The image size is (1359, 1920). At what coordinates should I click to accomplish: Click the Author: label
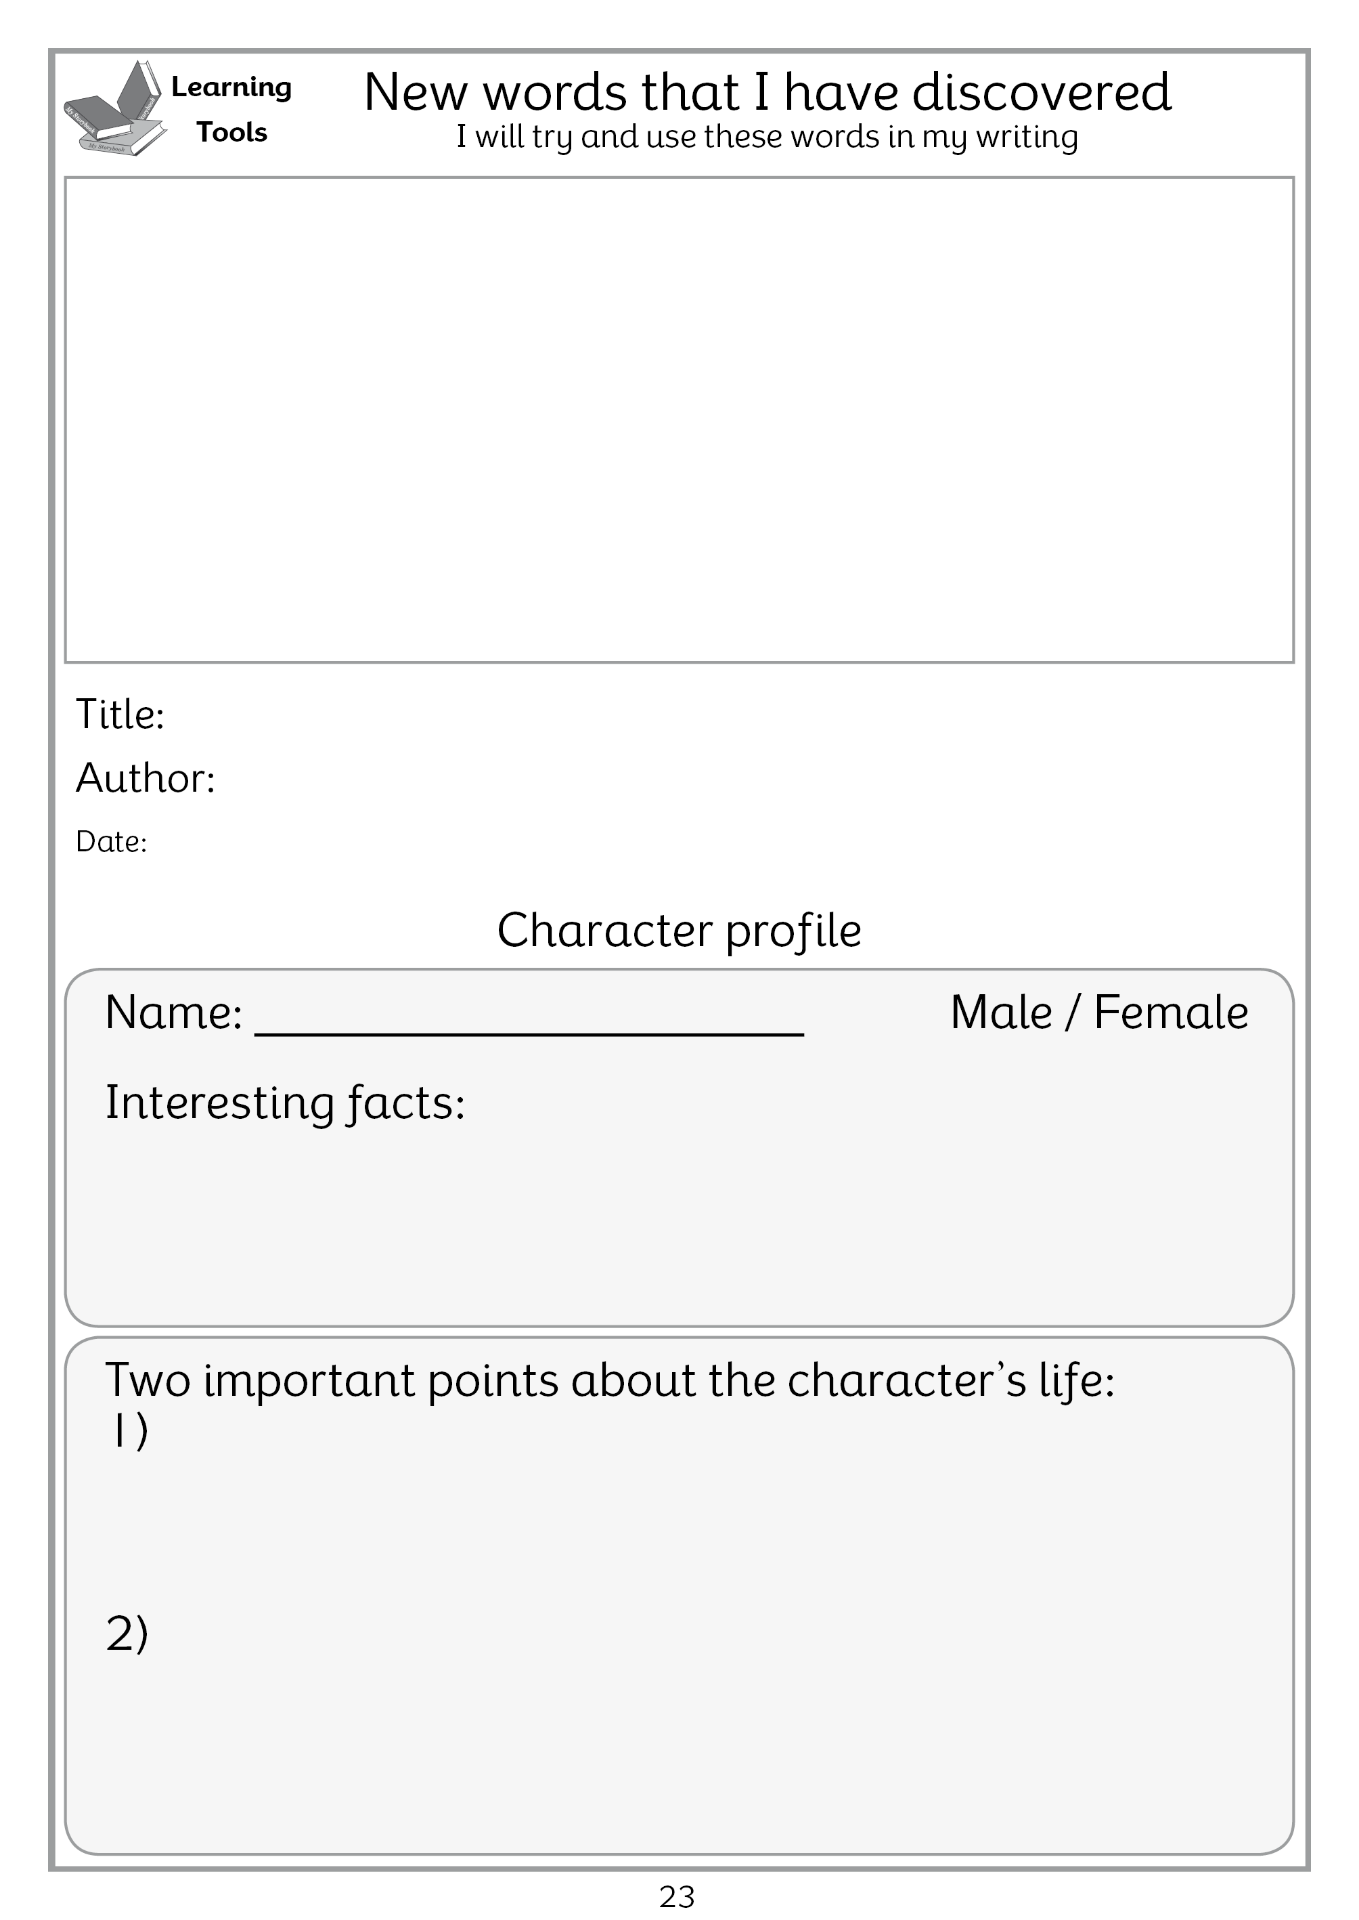click(x=145, y=778)
